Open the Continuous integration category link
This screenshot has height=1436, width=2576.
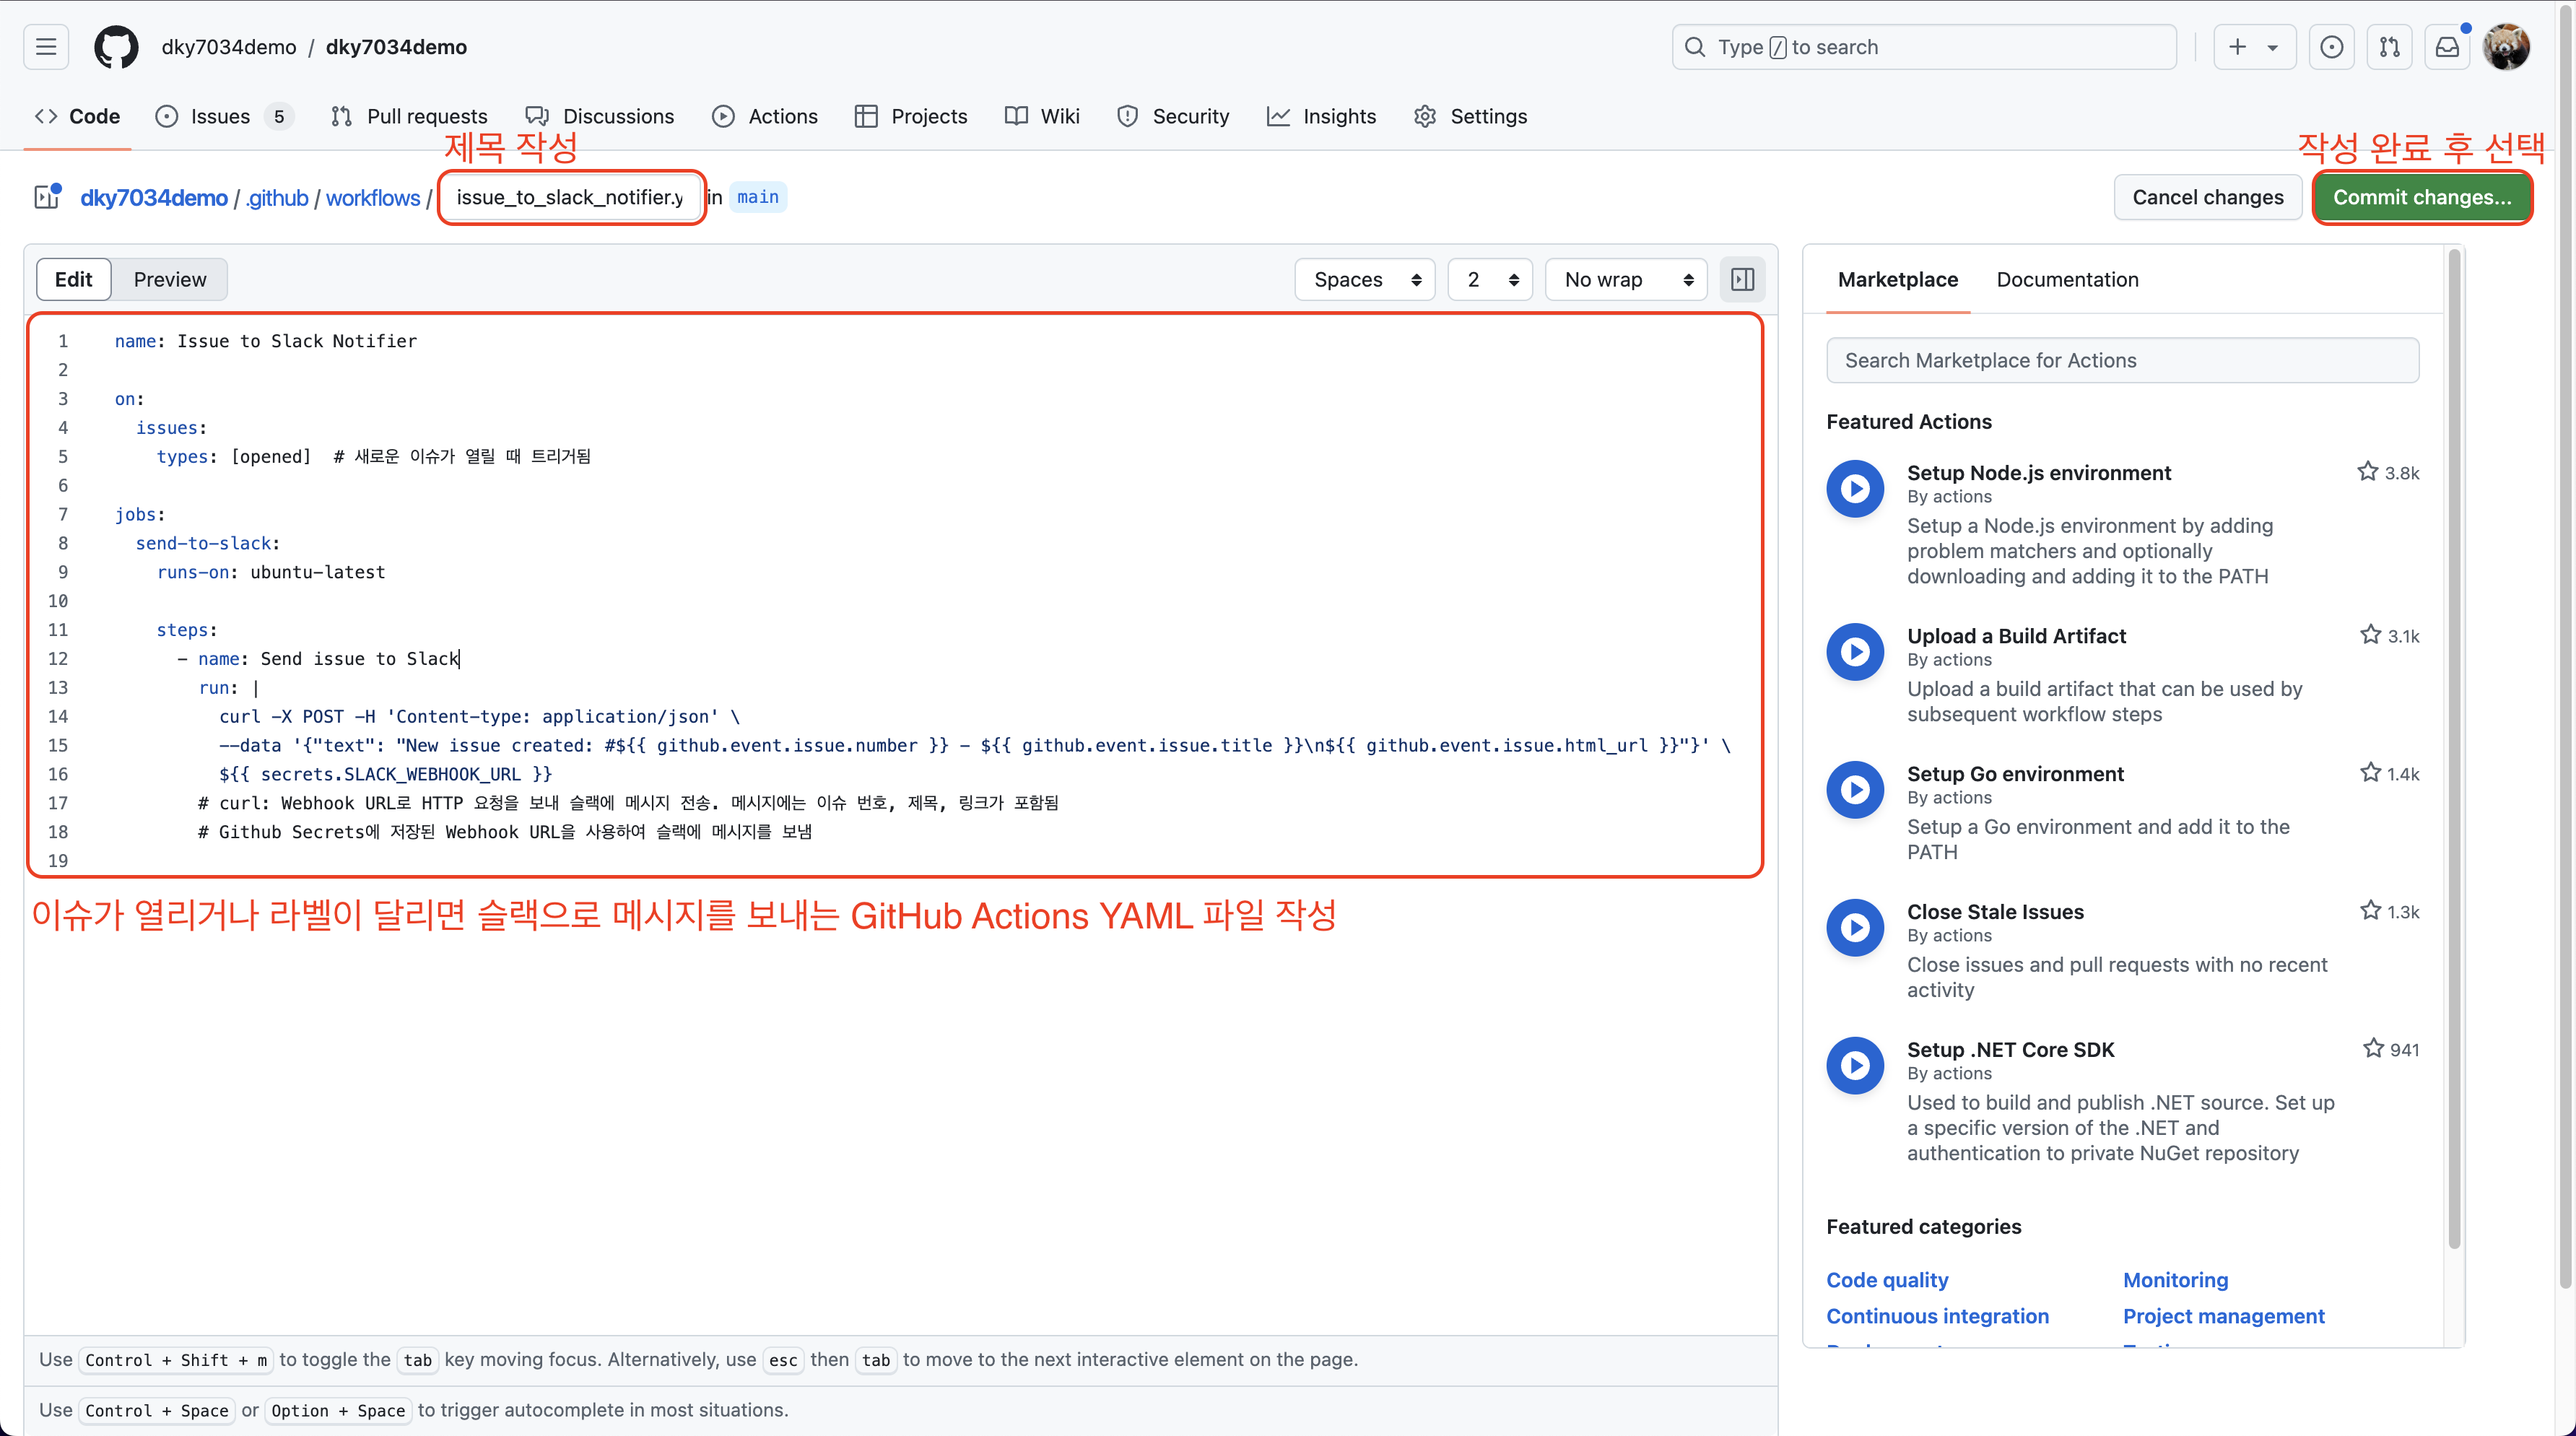tap(1937, 1316)
